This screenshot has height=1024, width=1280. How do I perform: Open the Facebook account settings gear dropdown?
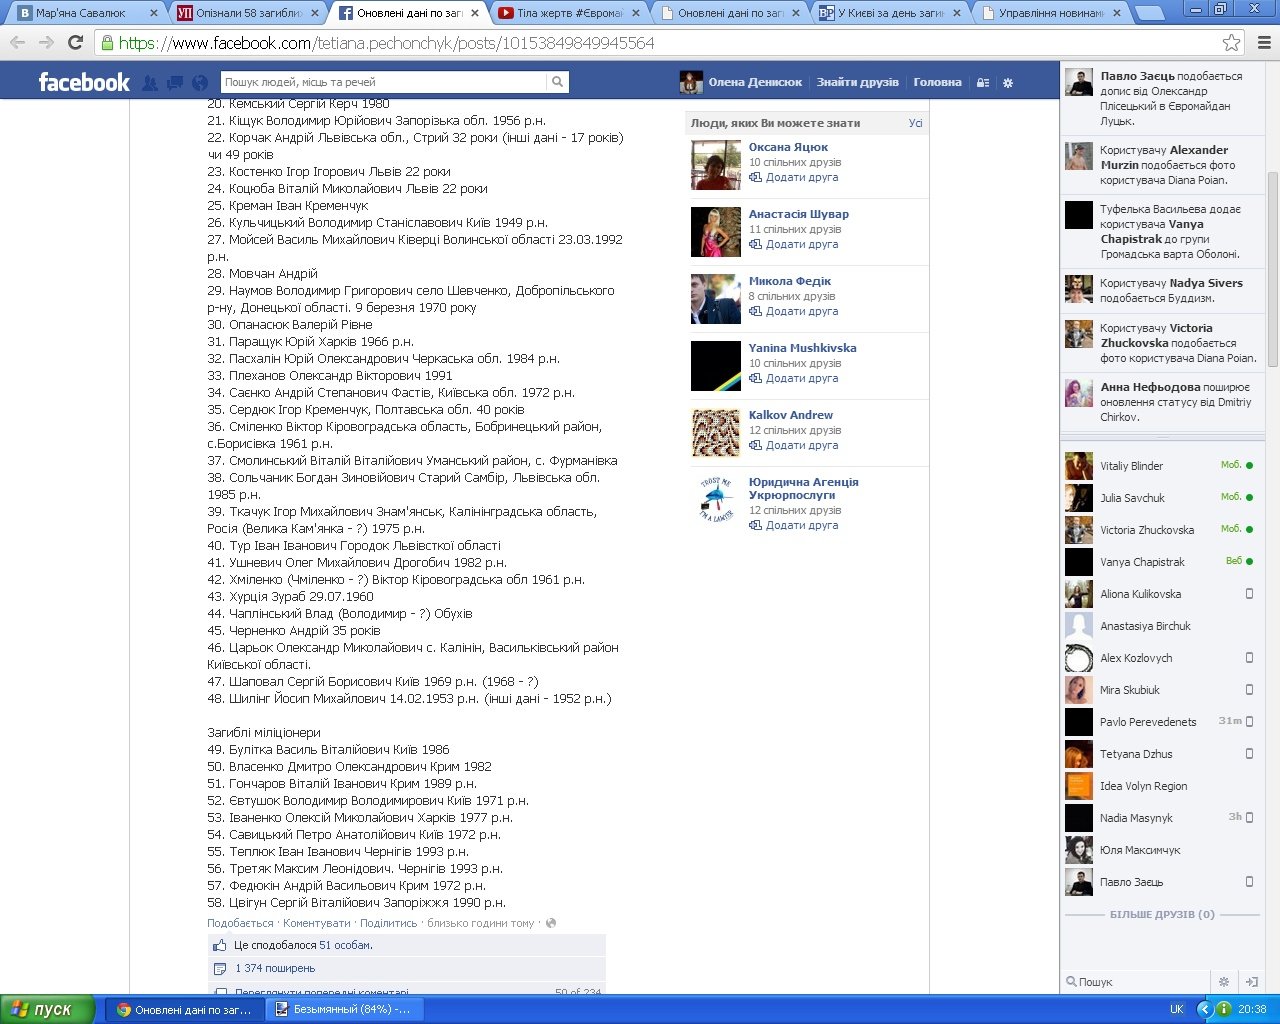(x=1008, y=83)
